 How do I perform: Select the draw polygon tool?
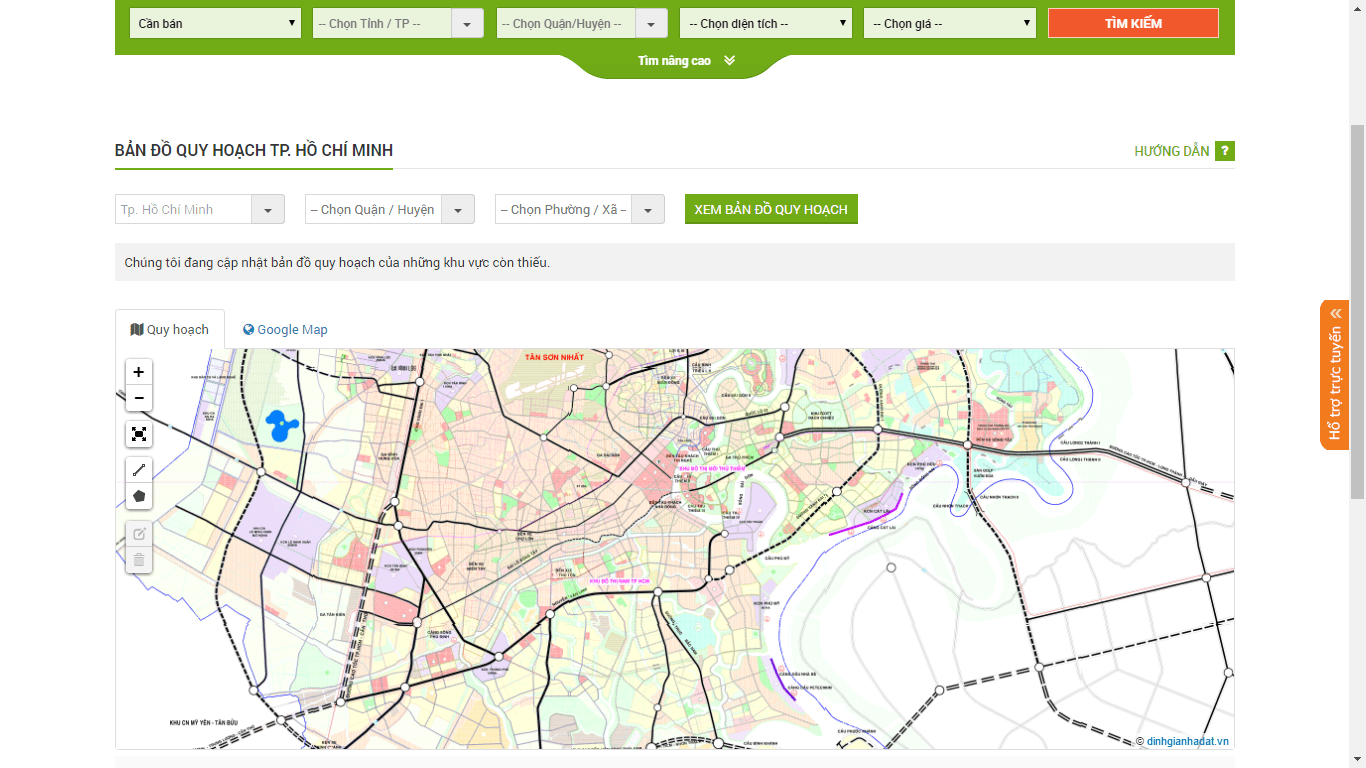tap(139, 495)
